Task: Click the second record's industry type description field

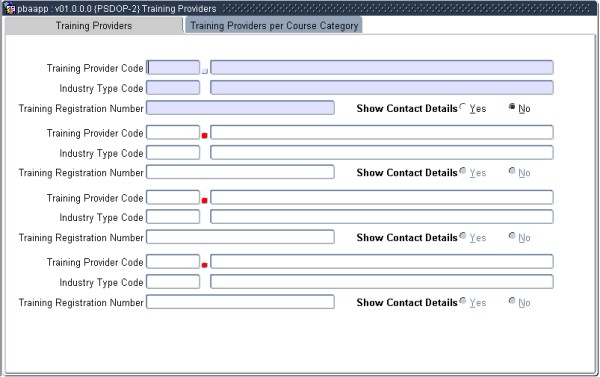Action: 382,153
